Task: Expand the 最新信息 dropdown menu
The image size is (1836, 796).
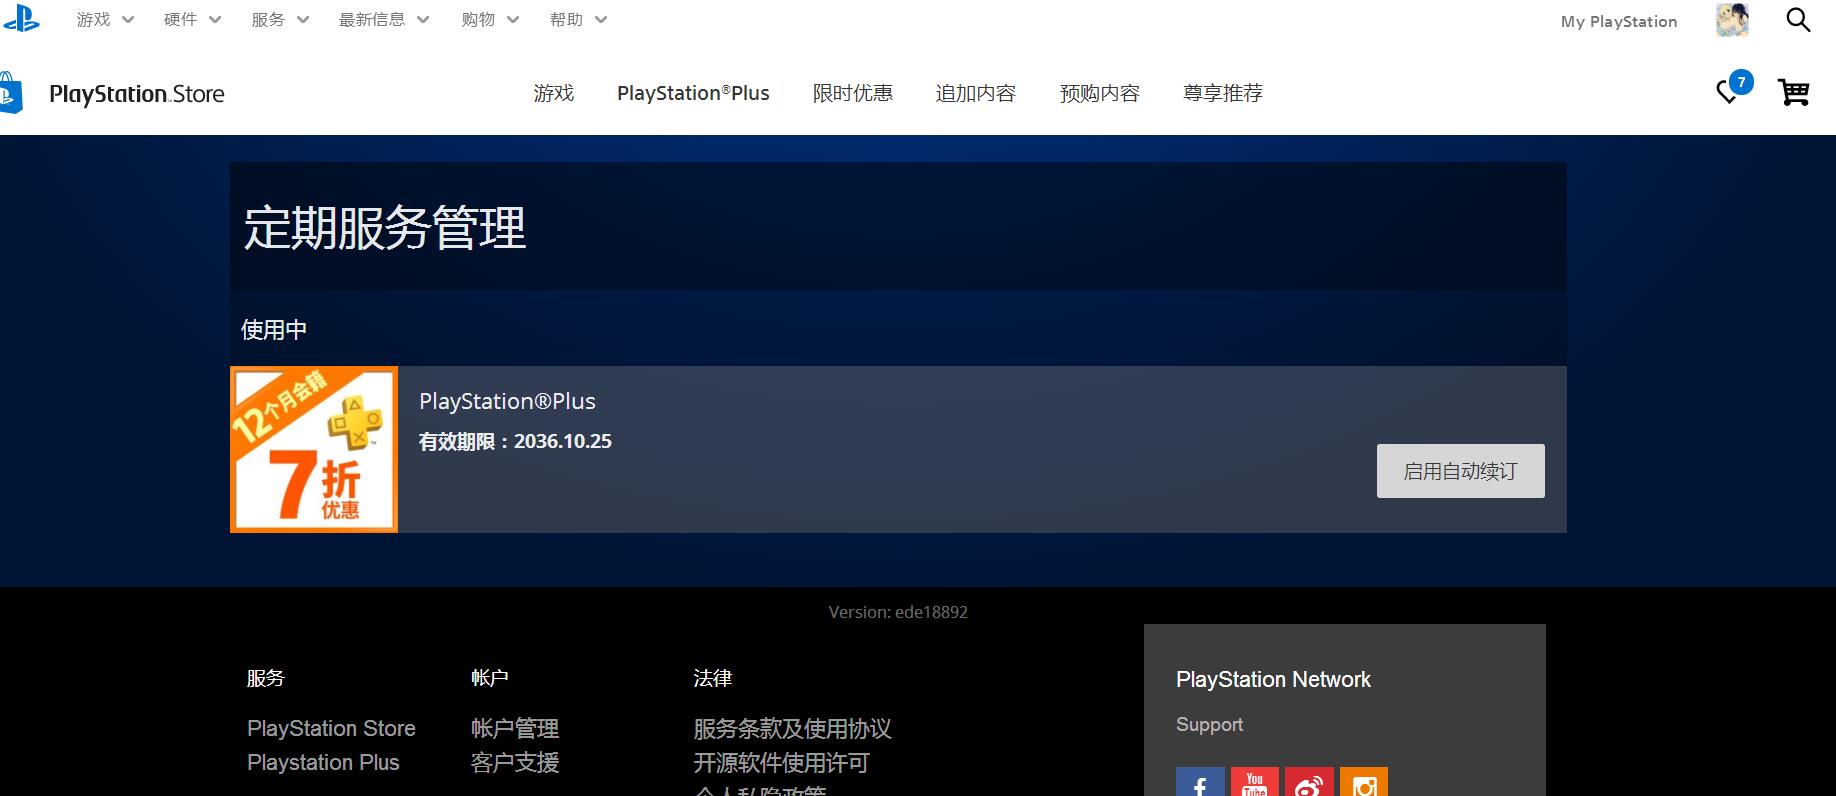Action: (x=383, y=20)
